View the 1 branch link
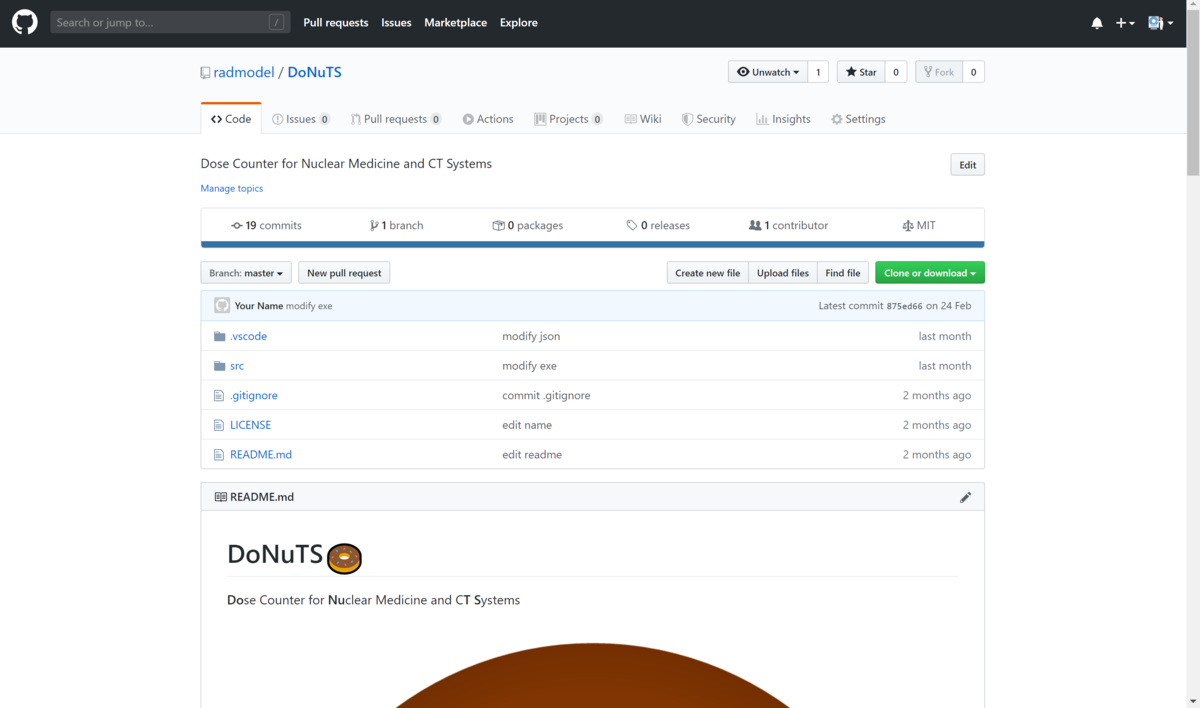Screen dimensions: 1200x708 pyautogui.click(x=396, y=225)
